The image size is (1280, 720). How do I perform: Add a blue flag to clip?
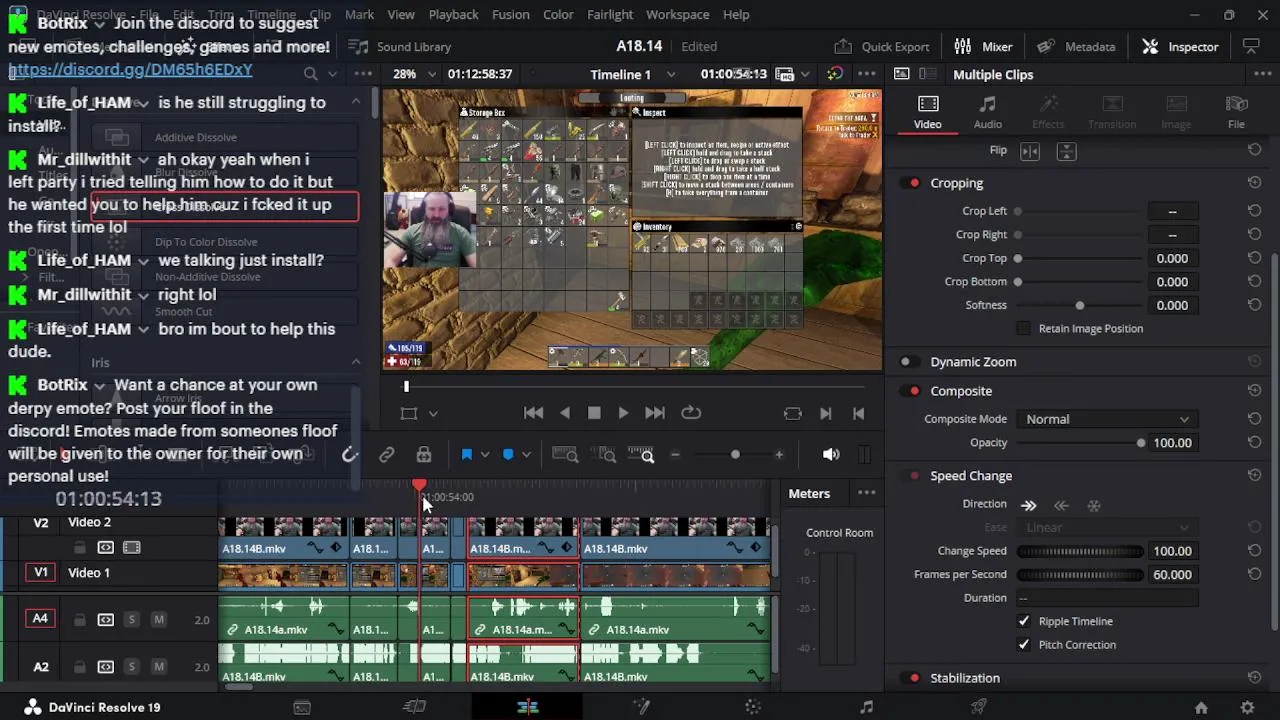(x=466, y=455)
